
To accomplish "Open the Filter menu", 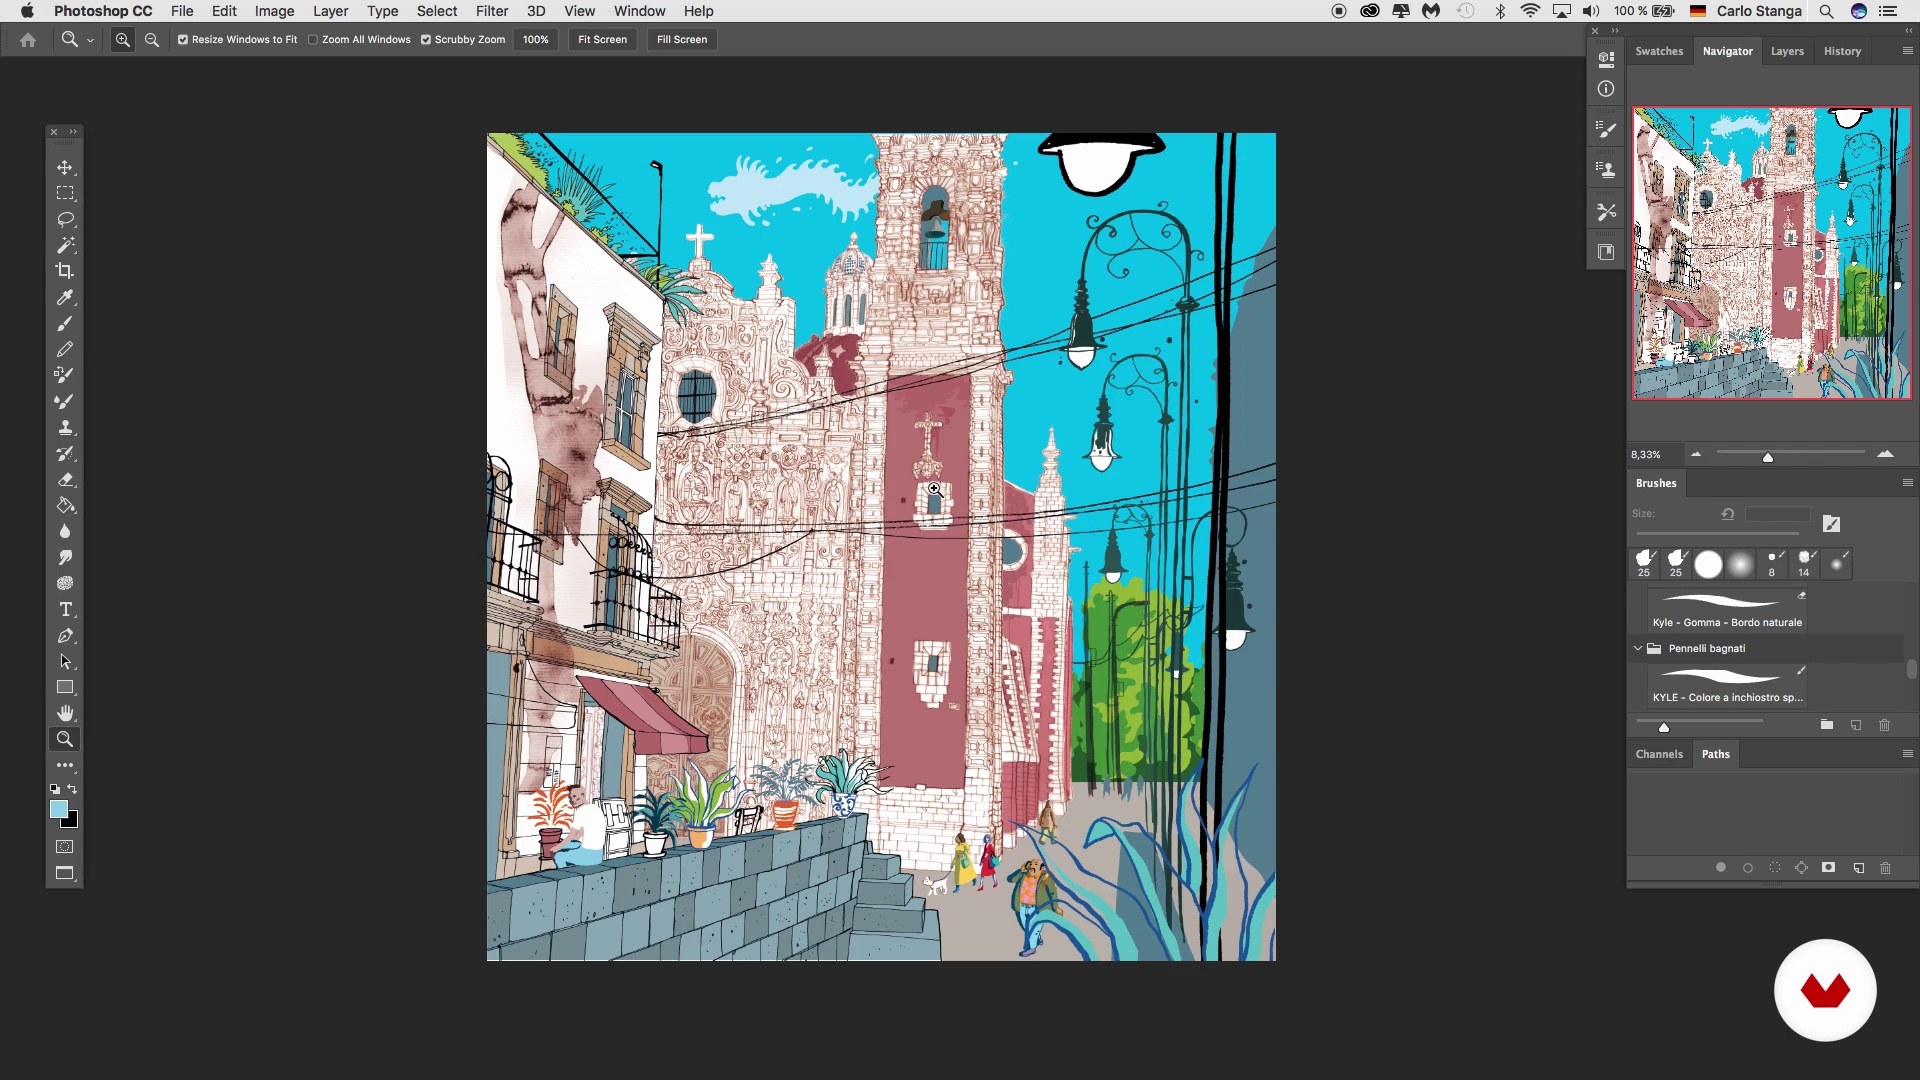I will (492, 11).
